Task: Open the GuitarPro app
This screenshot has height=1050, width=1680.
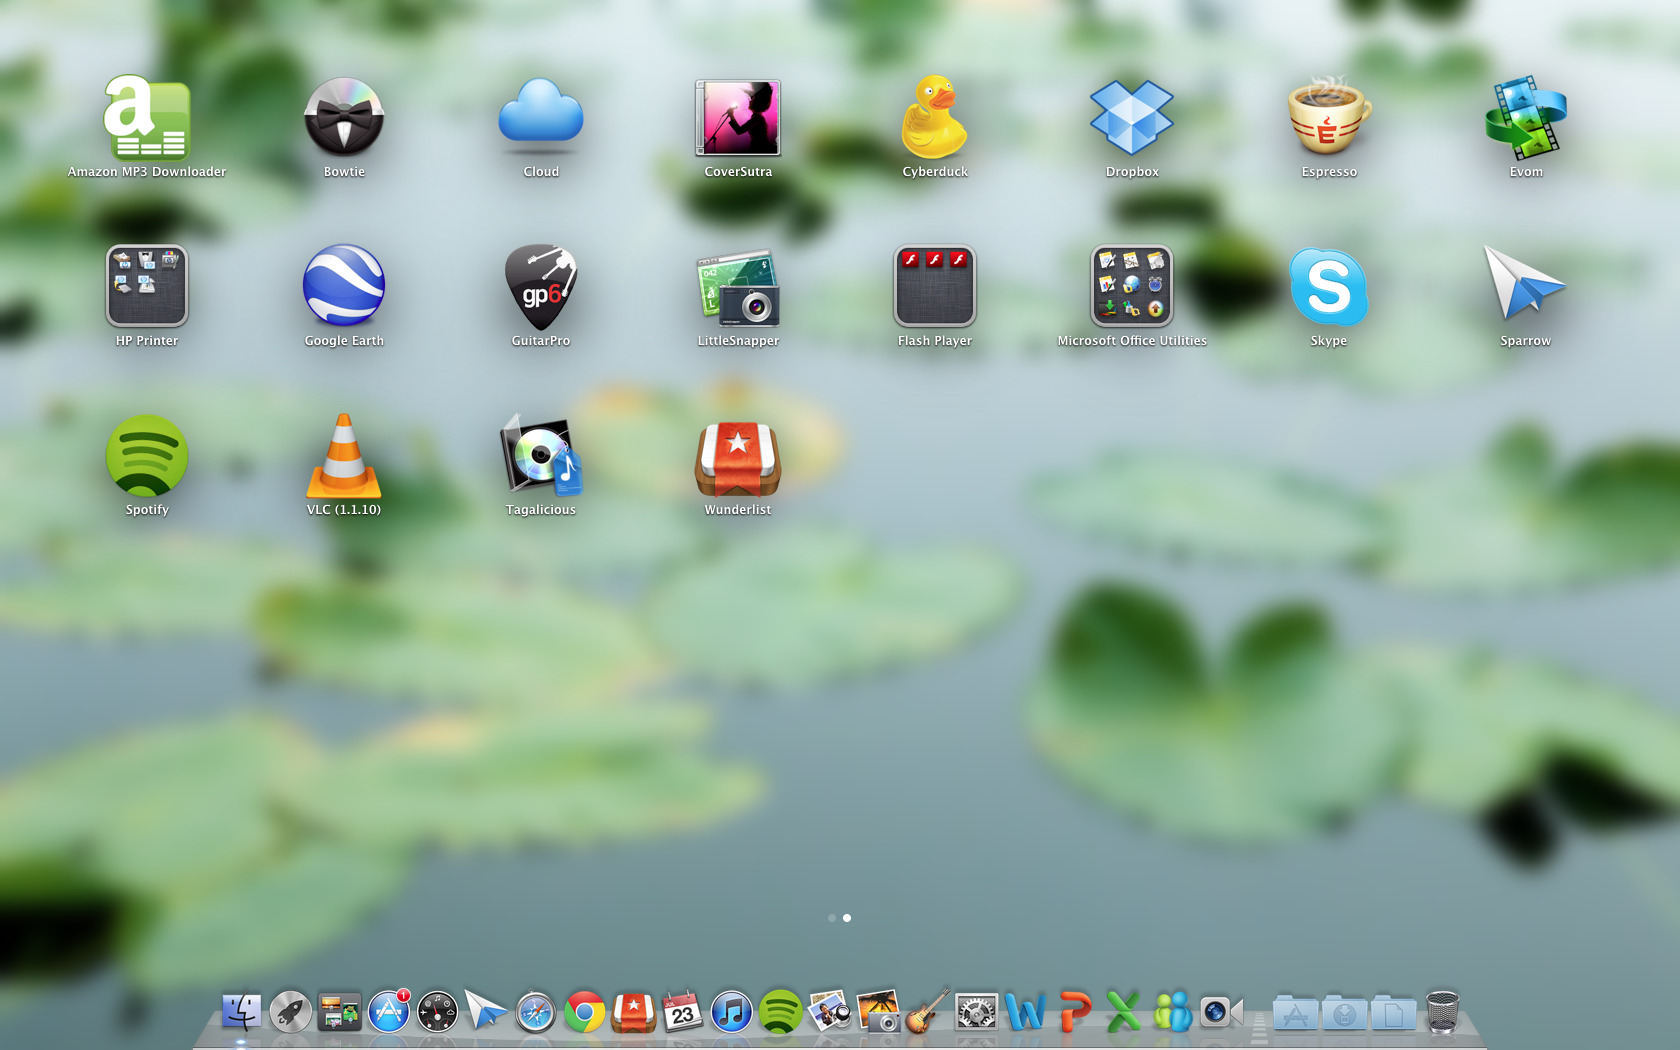Action: click(541, 287)
